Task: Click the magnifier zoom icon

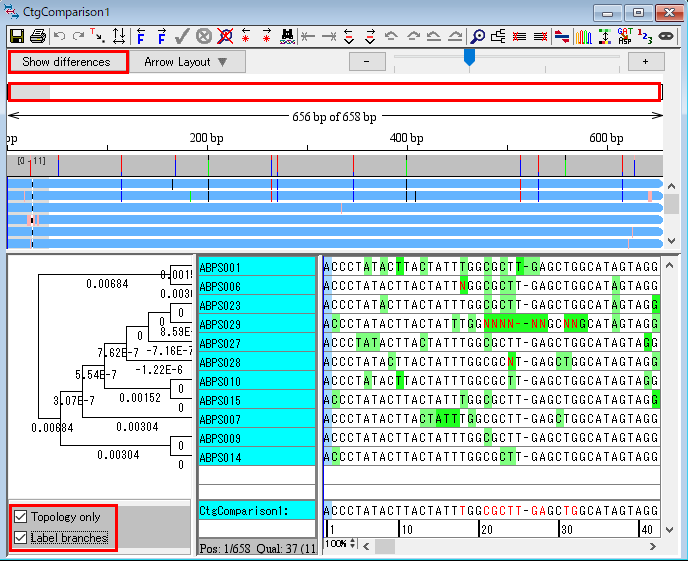Action: (x=478, y=36)
